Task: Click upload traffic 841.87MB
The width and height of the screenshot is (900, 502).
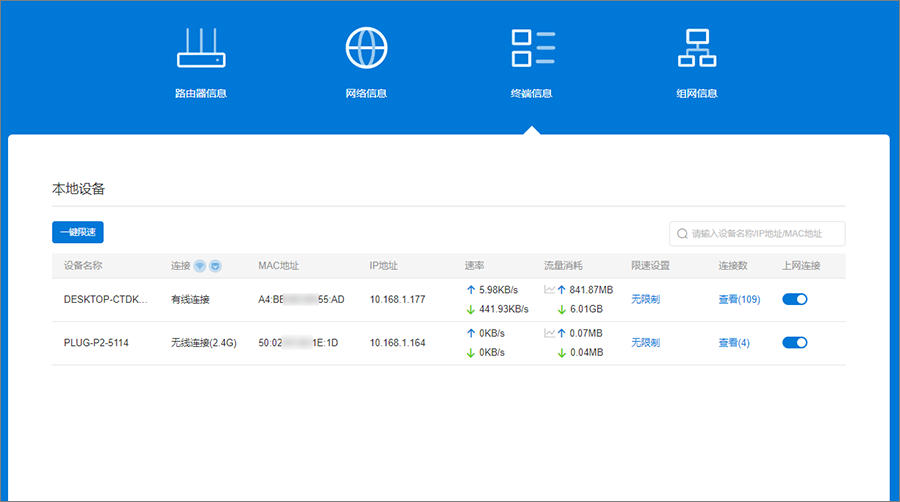Action: tap(591, 290)
